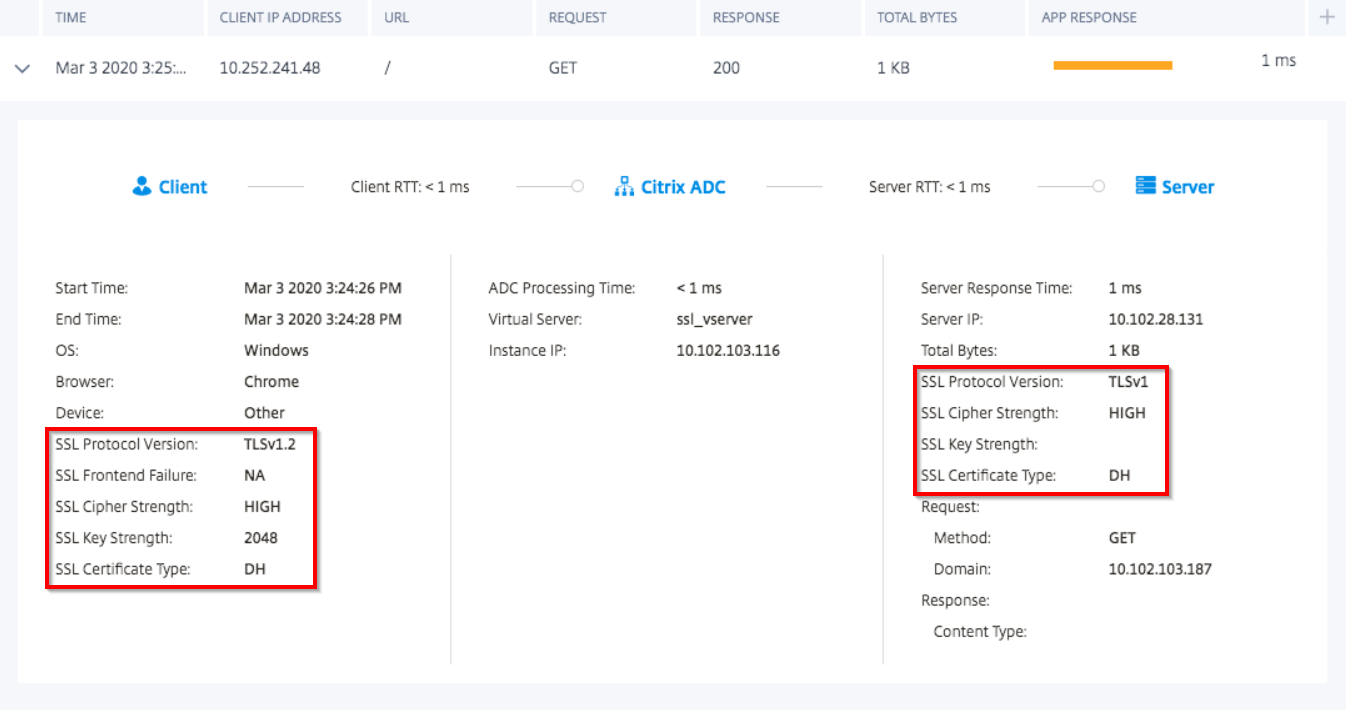This screenshot has width=1346, height=710.
Task: Click the circle node after Client RTT
Action: [x=577, y=186]
